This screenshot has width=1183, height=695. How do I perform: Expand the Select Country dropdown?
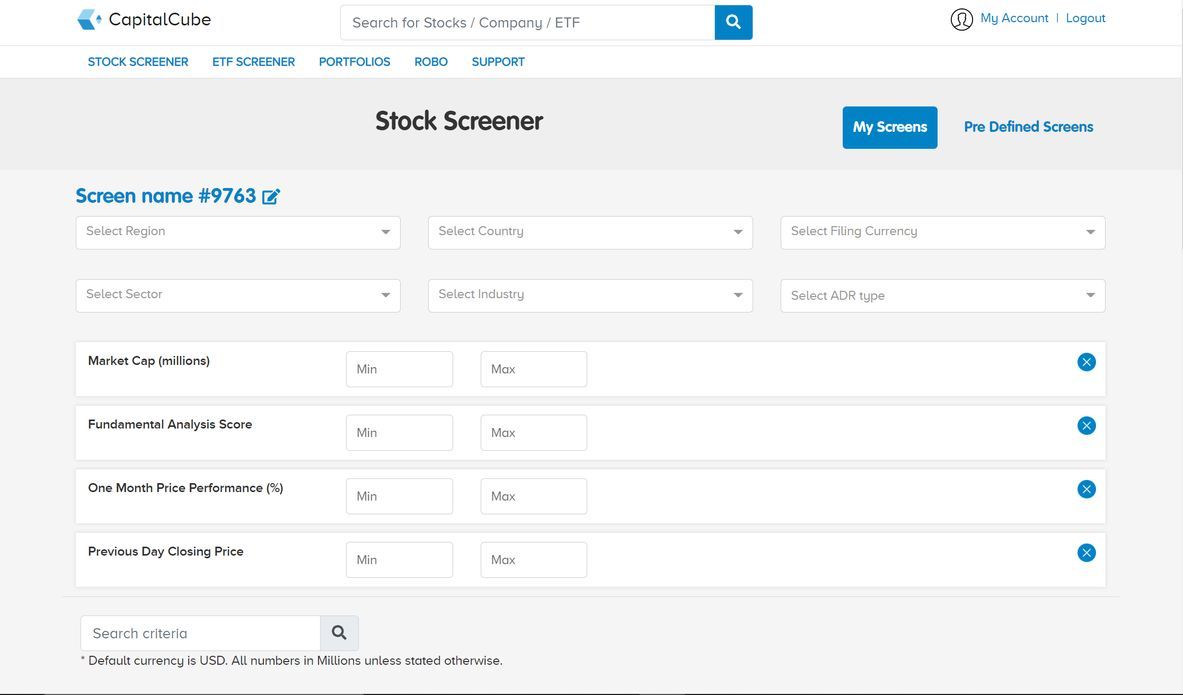point(590,232)
